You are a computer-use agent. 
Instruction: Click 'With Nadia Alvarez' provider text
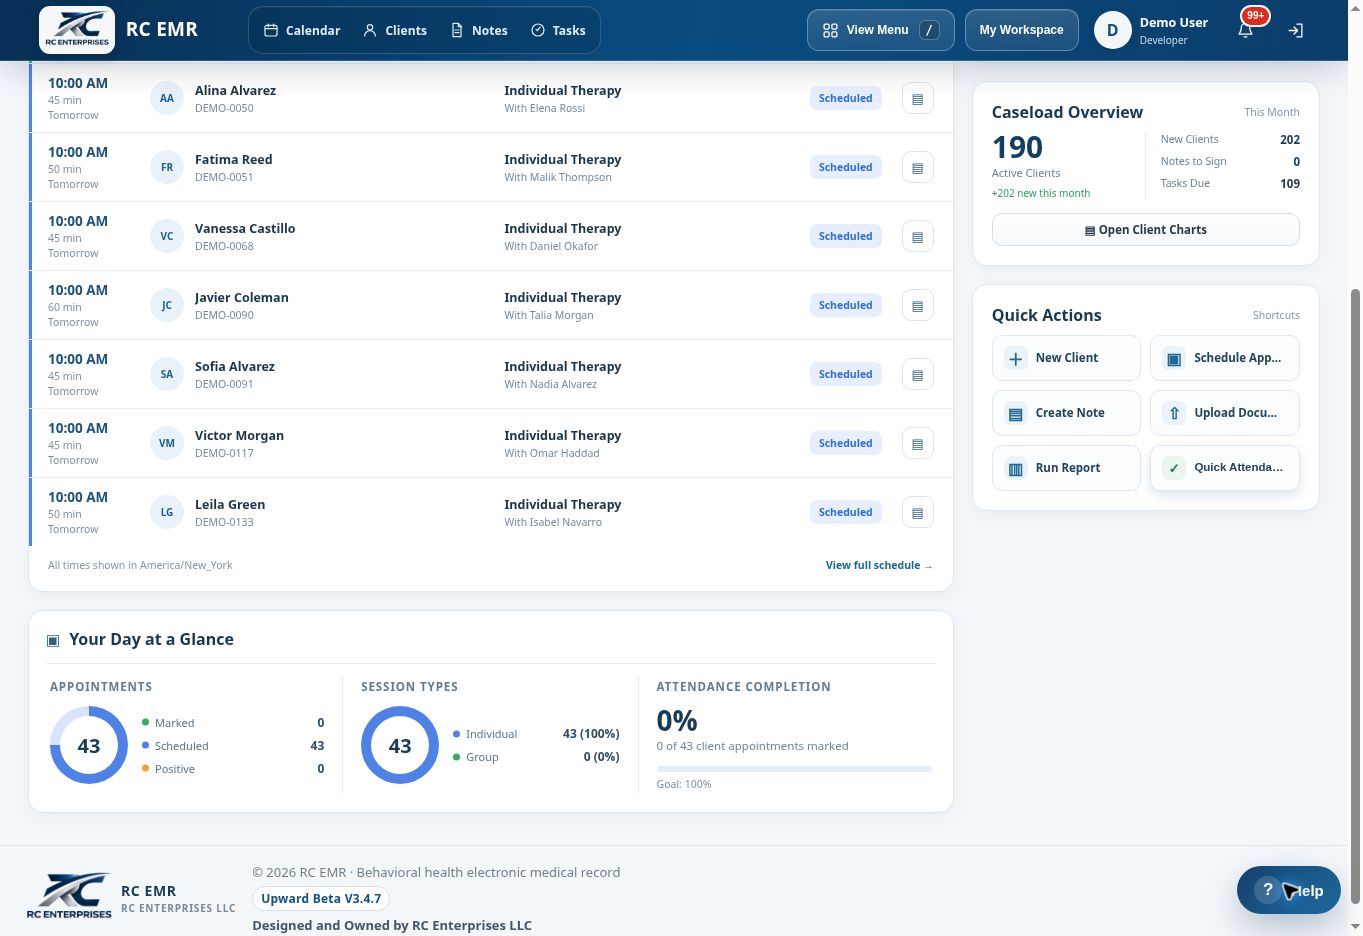tap(550, 384)
